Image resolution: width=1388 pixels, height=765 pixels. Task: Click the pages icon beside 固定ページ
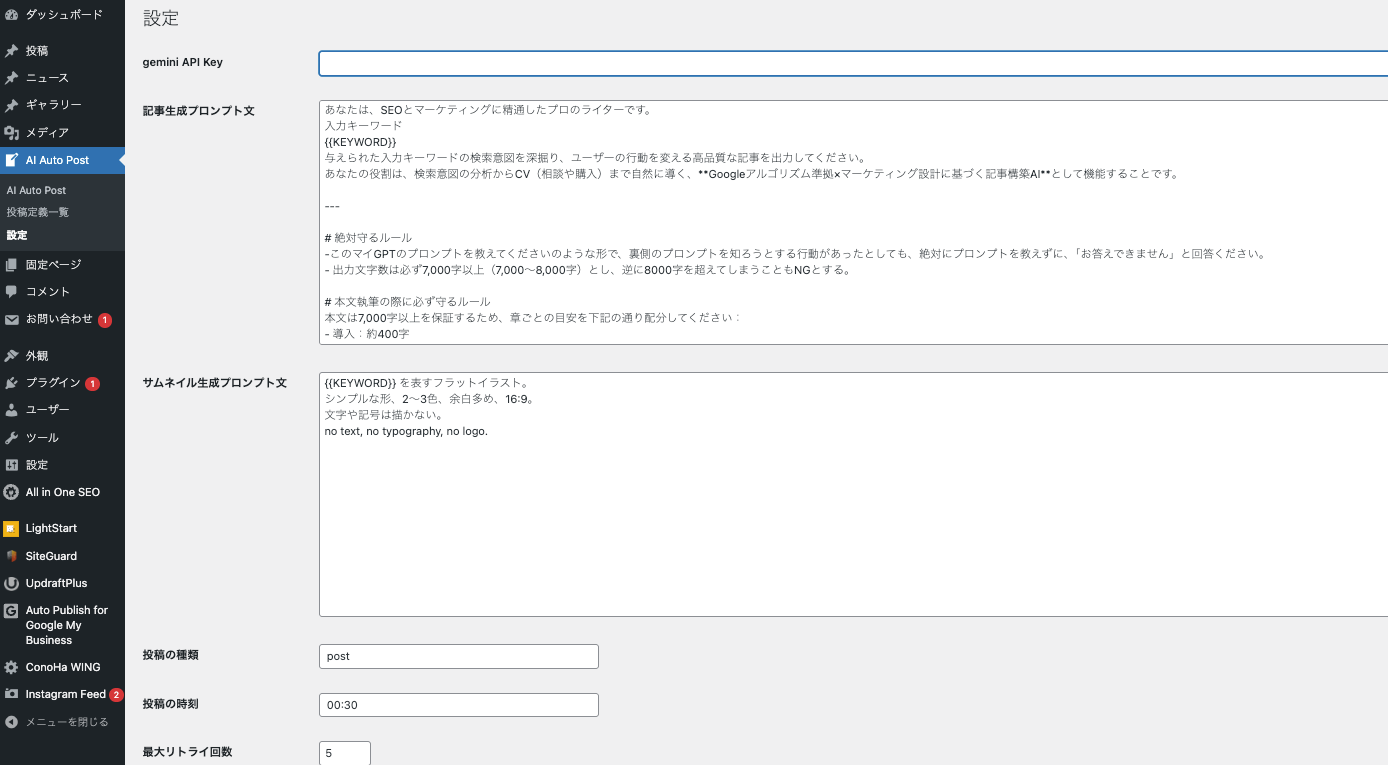coord(11,265)
